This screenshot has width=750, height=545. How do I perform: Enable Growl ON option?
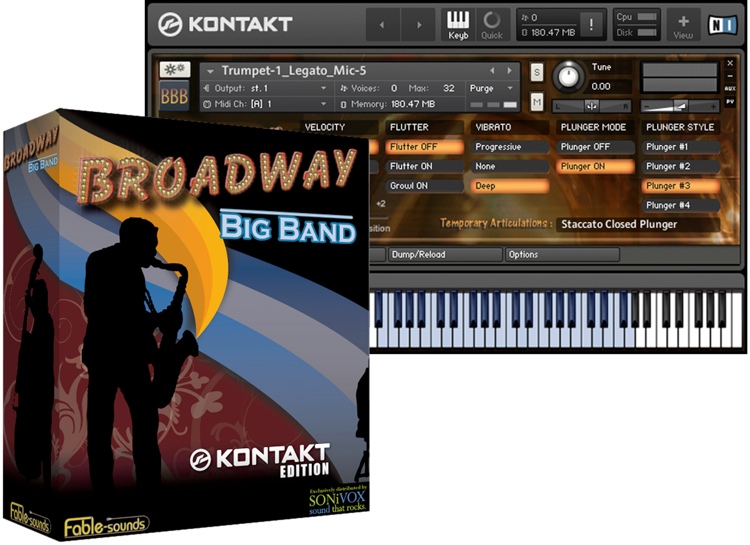tap(425, 186)
